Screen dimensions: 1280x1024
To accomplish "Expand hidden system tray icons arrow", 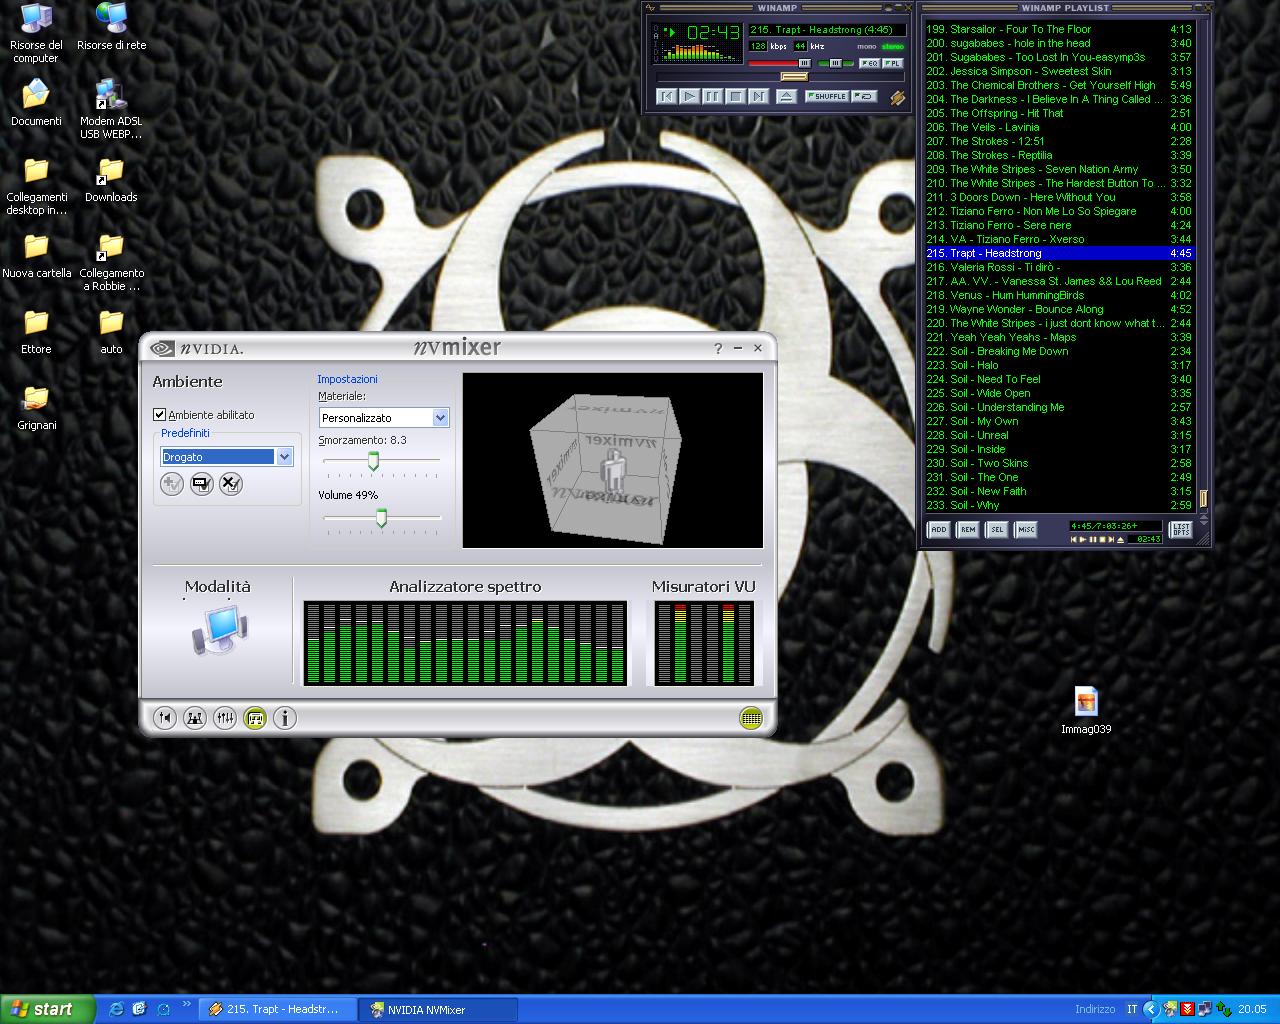I will pyautogui.click(x=1151, y=1009).
